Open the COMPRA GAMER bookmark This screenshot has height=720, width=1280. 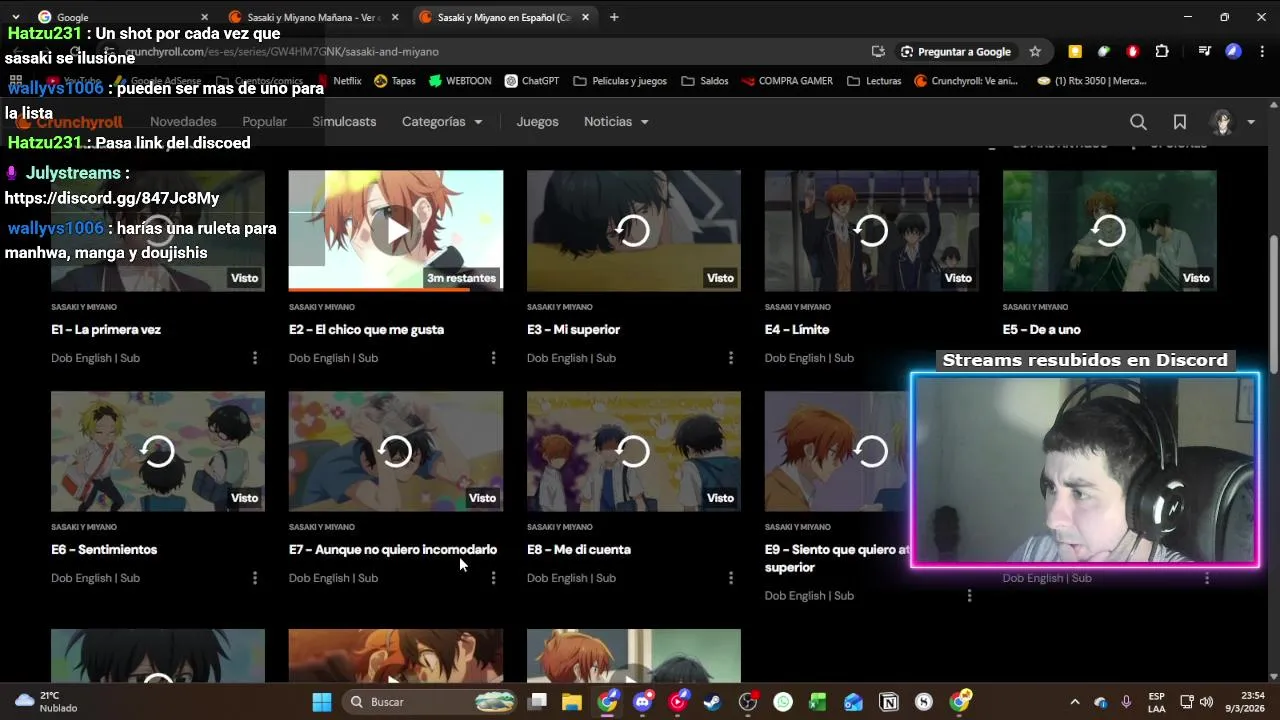point(787,81)
